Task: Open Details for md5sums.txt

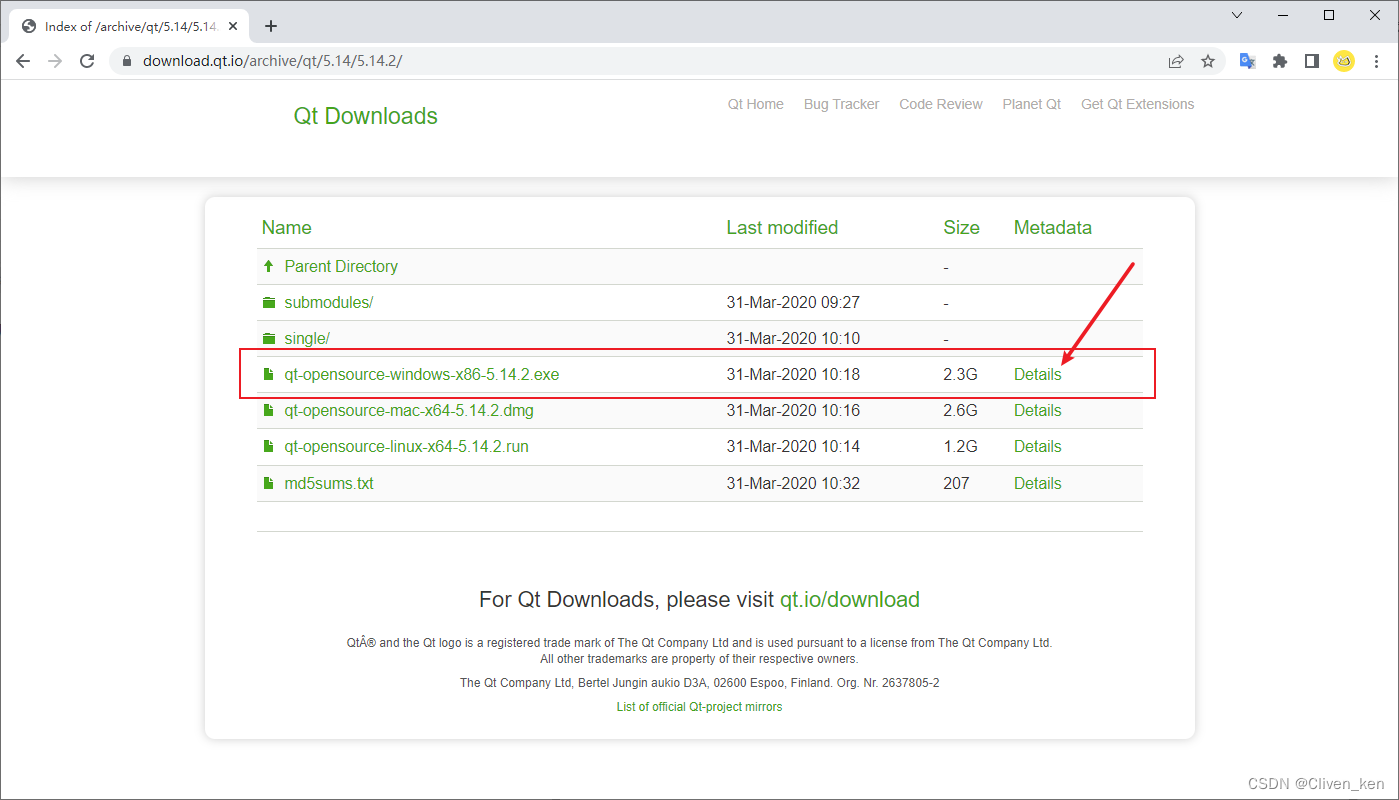Action: (1037, 483)
